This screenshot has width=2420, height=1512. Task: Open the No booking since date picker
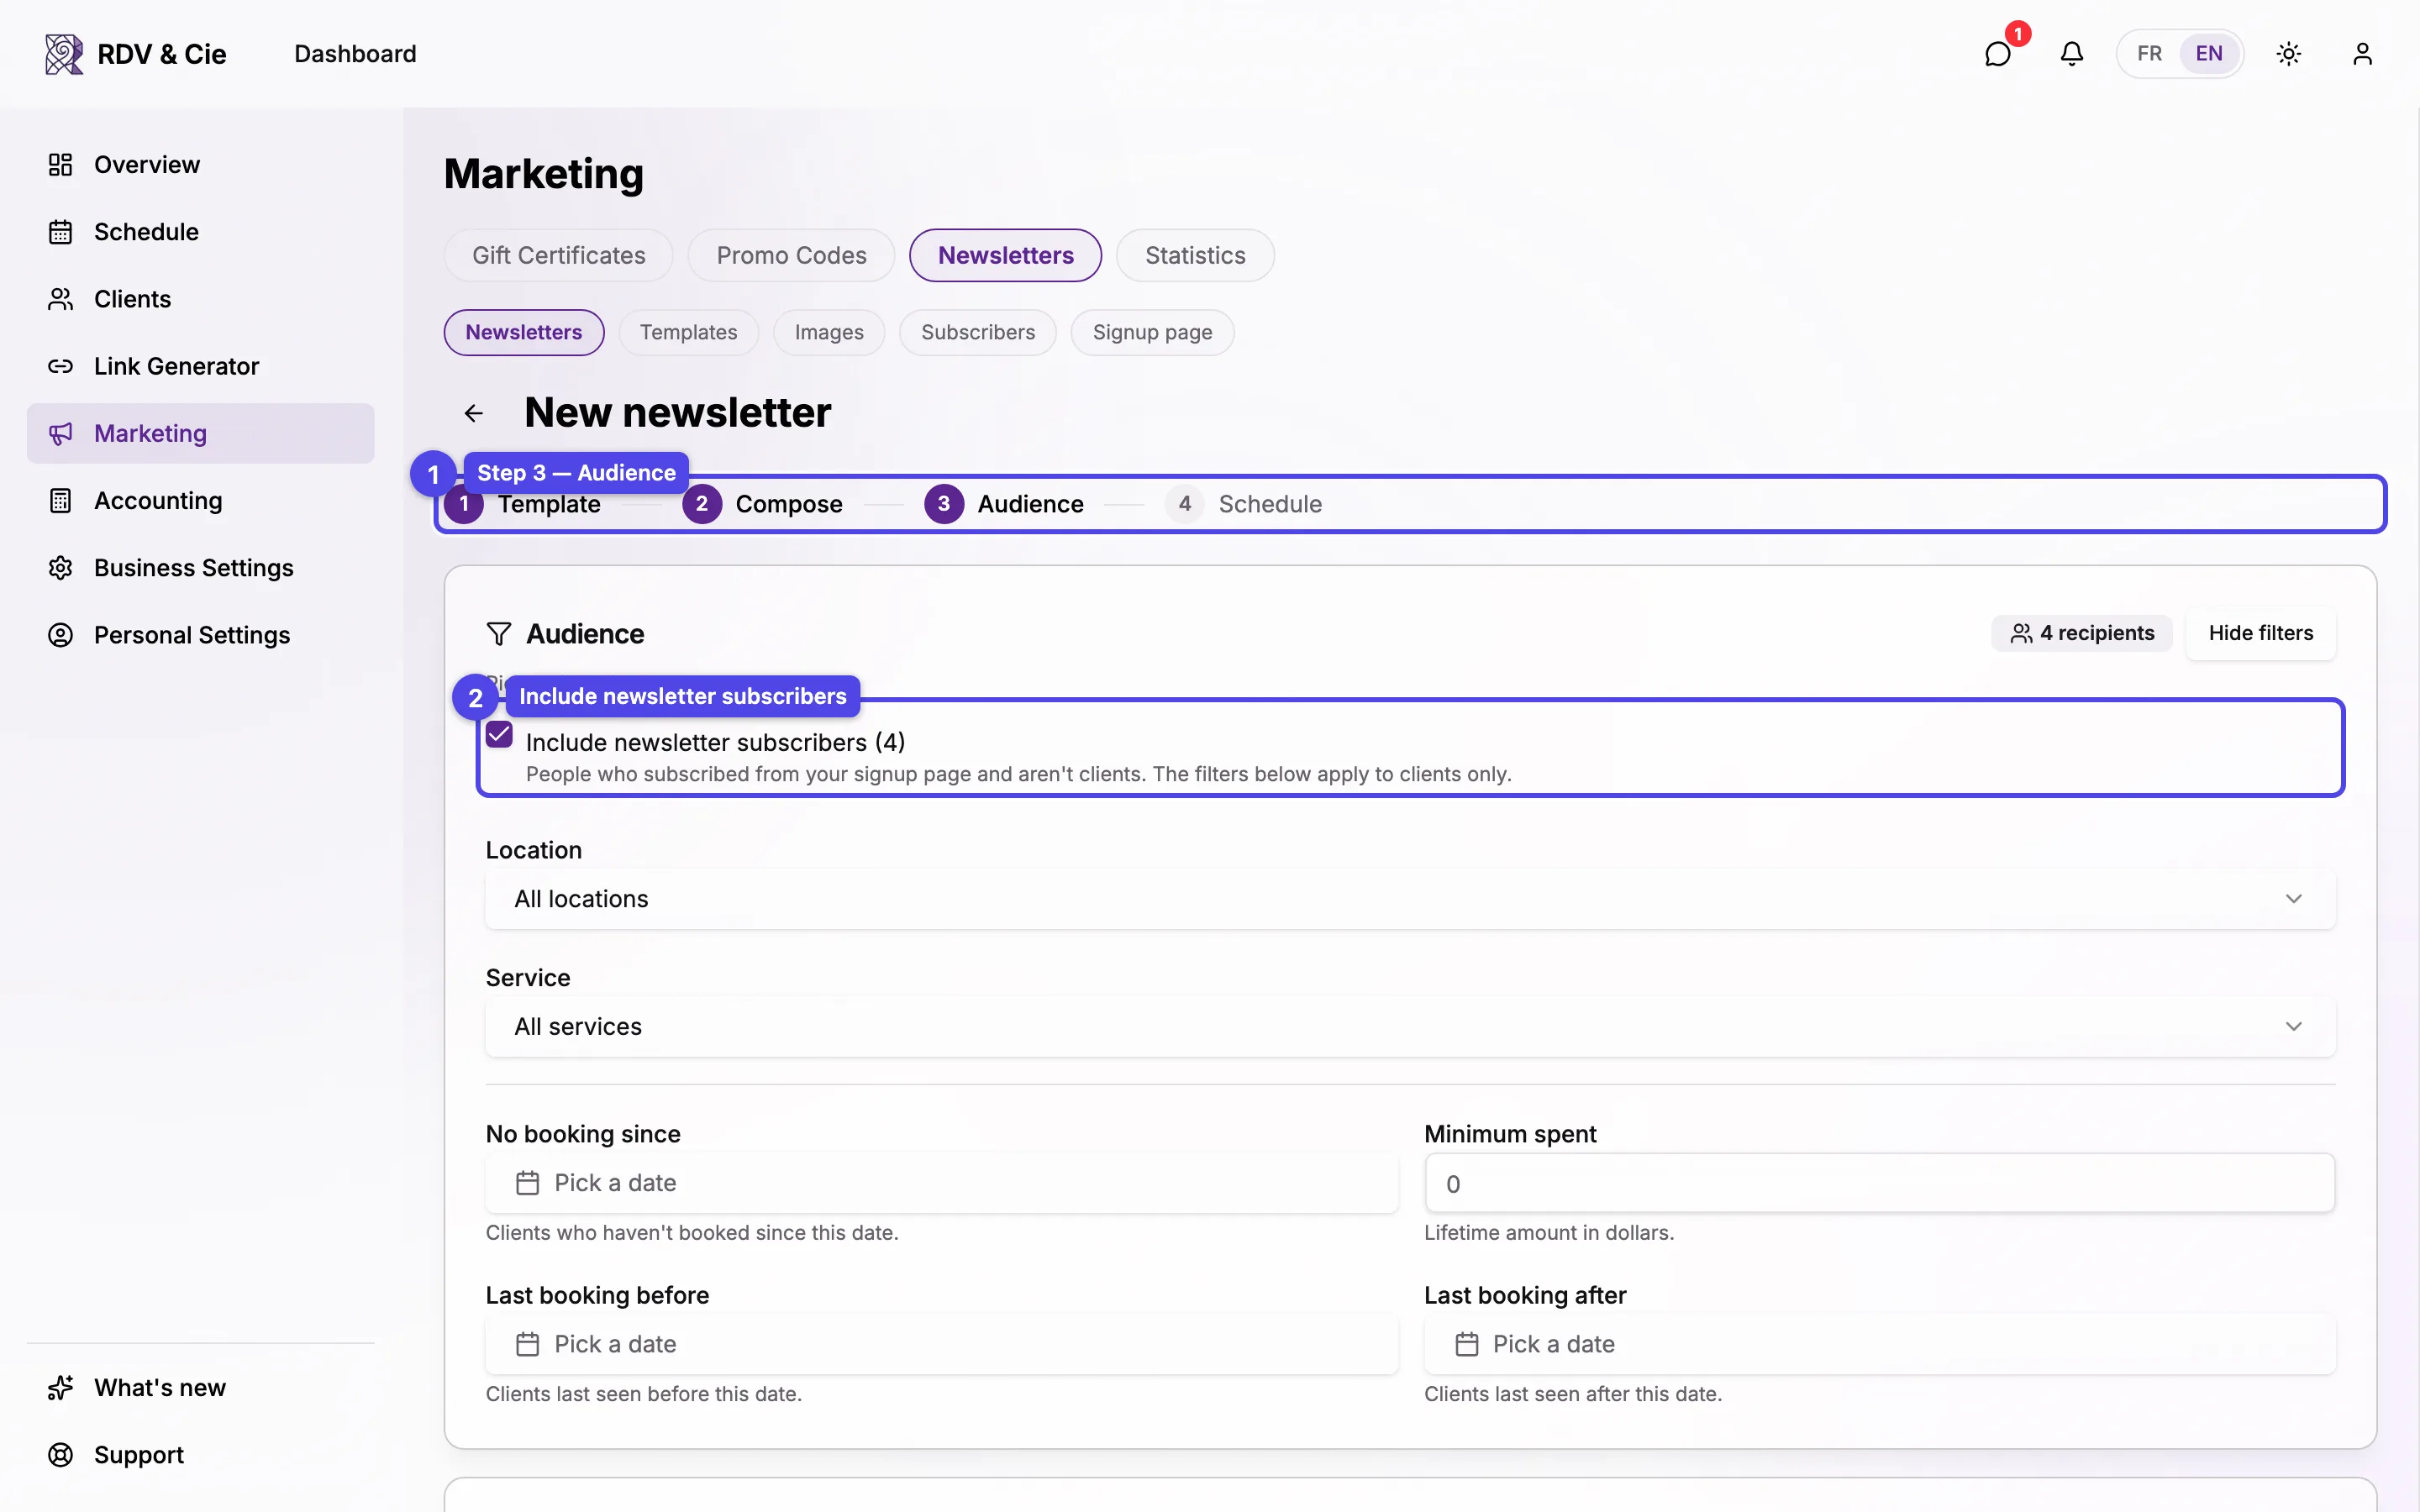coord(941,1183)
